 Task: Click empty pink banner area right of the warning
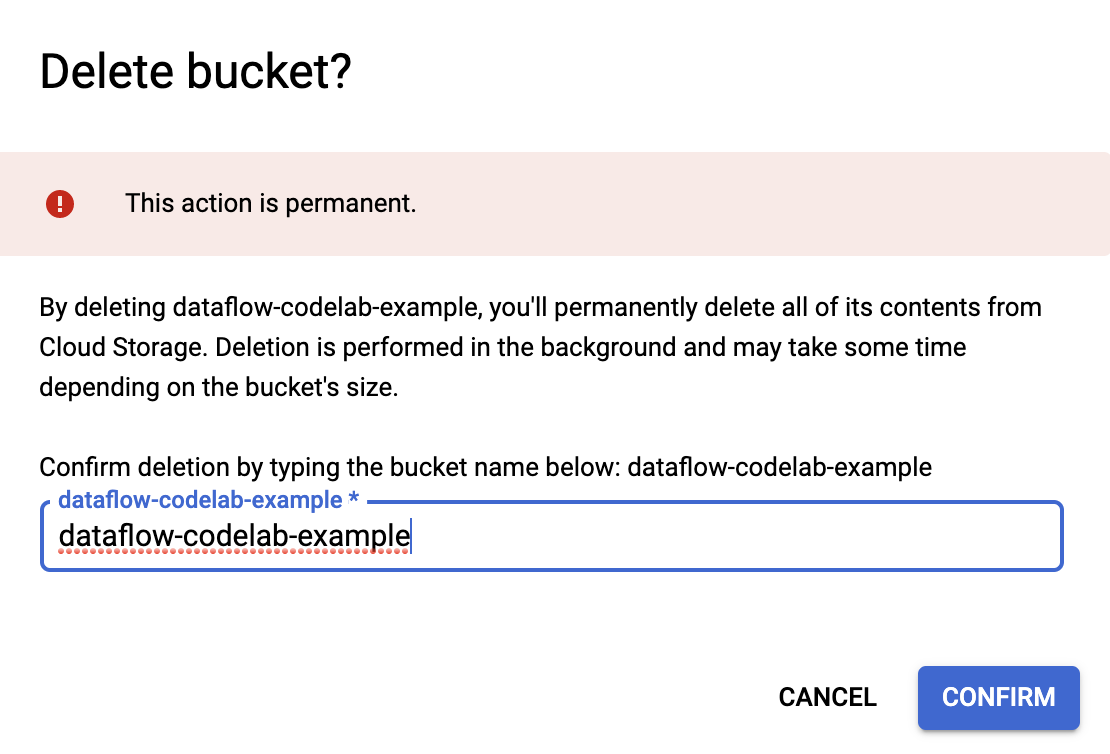[750, 204]
